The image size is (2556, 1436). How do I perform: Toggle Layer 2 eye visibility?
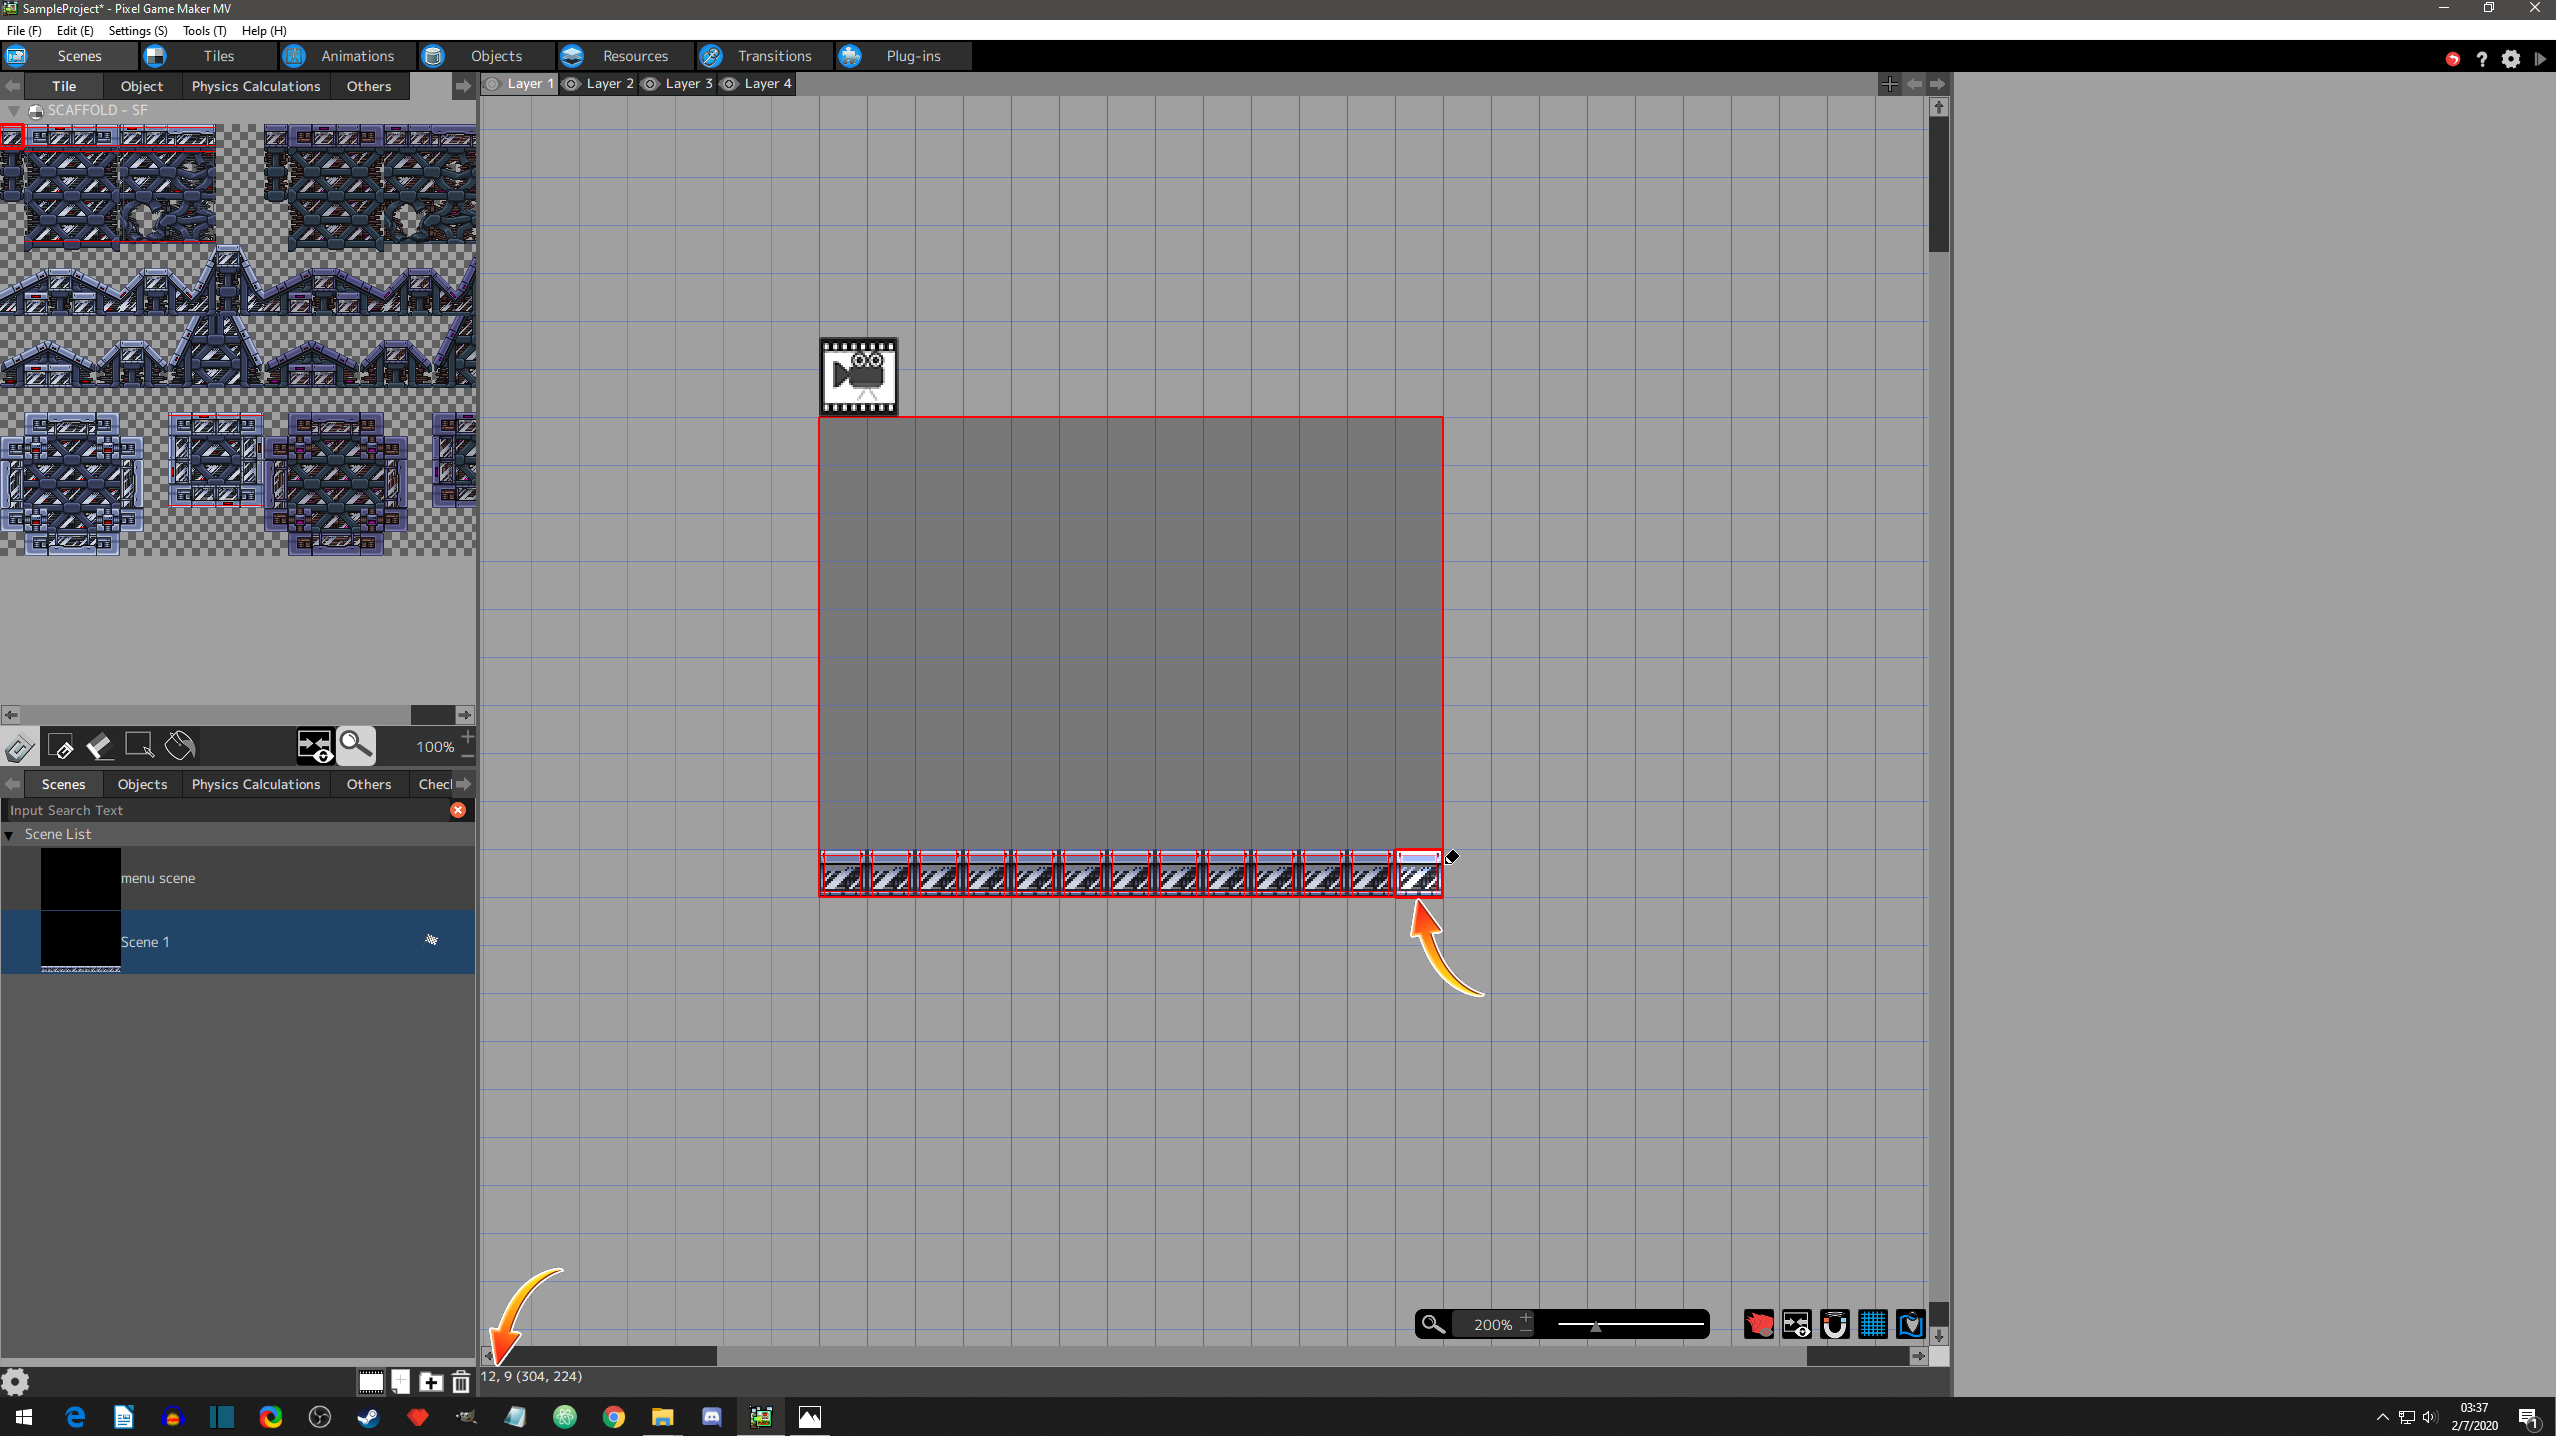tap(572, 84)
